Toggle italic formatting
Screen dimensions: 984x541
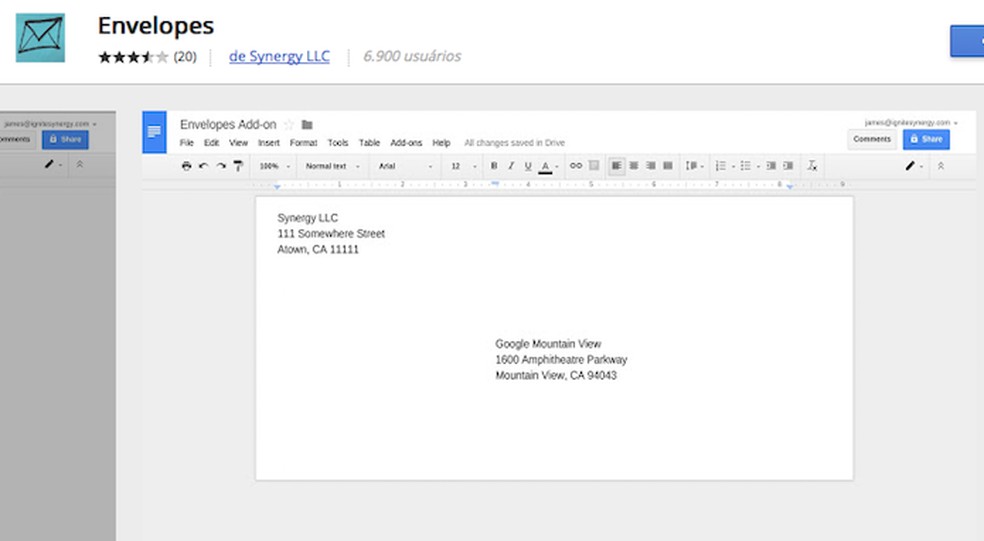(511, 166)
